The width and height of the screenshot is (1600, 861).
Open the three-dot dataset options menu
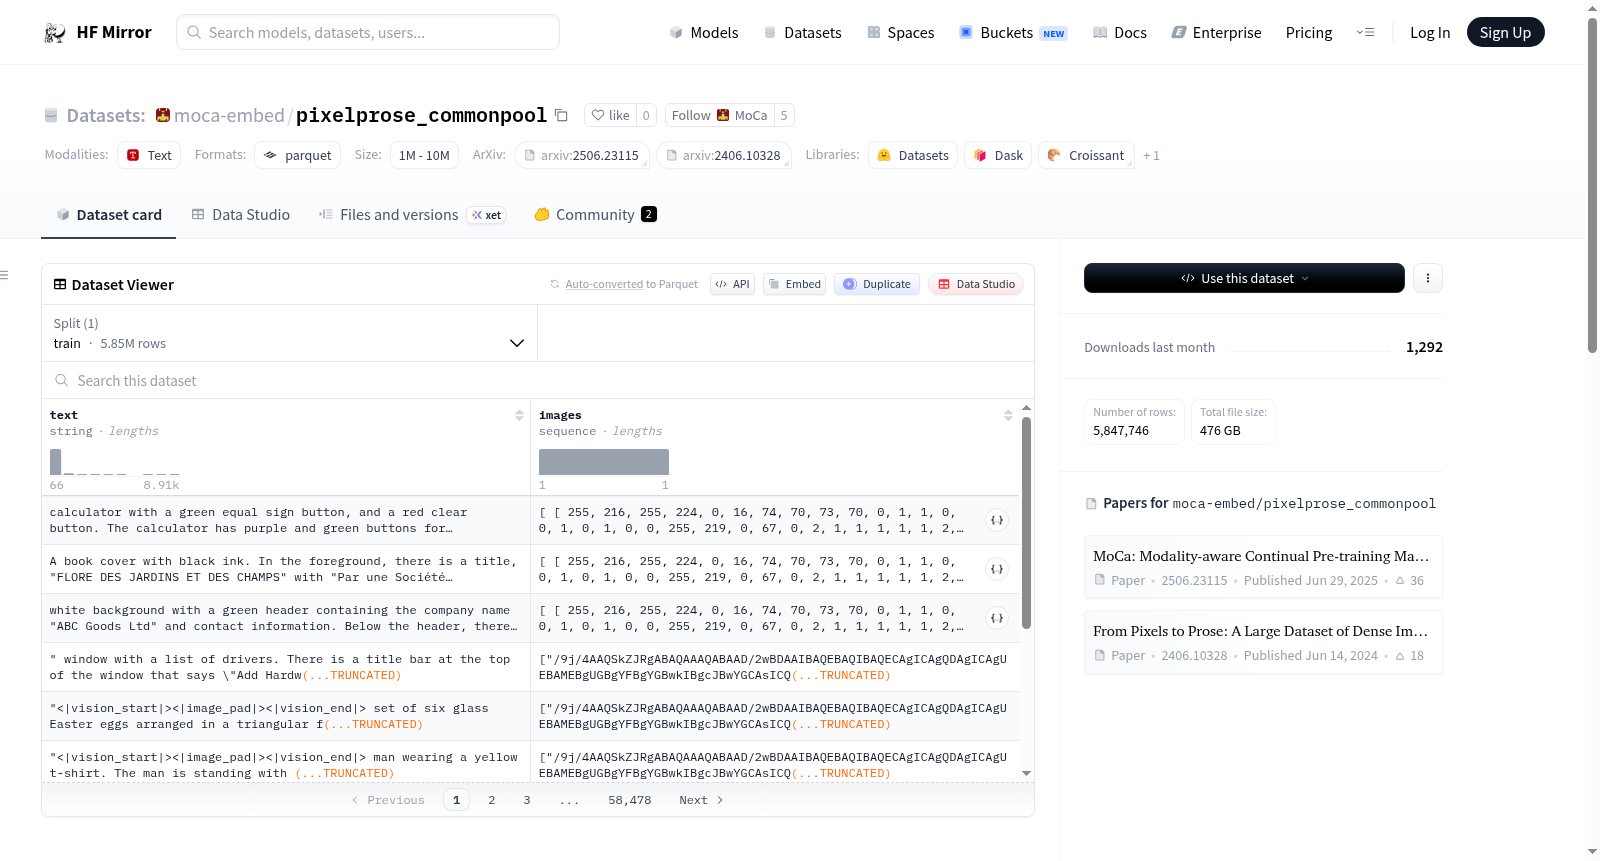click(x=1428, y=278)
